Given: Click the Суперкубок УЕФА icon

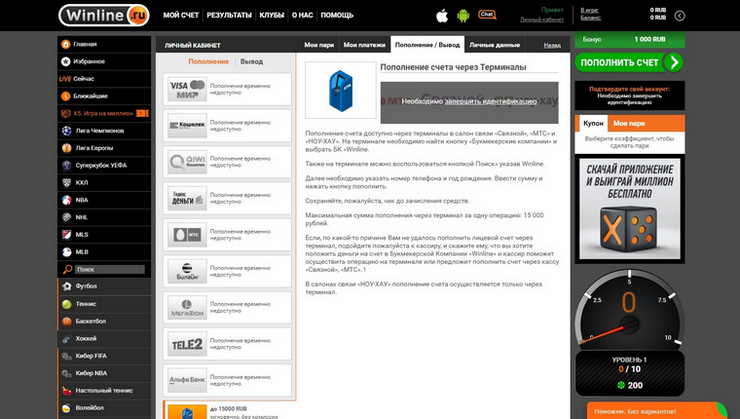Looking at the screenshot, I should click(x=67, y=166).
